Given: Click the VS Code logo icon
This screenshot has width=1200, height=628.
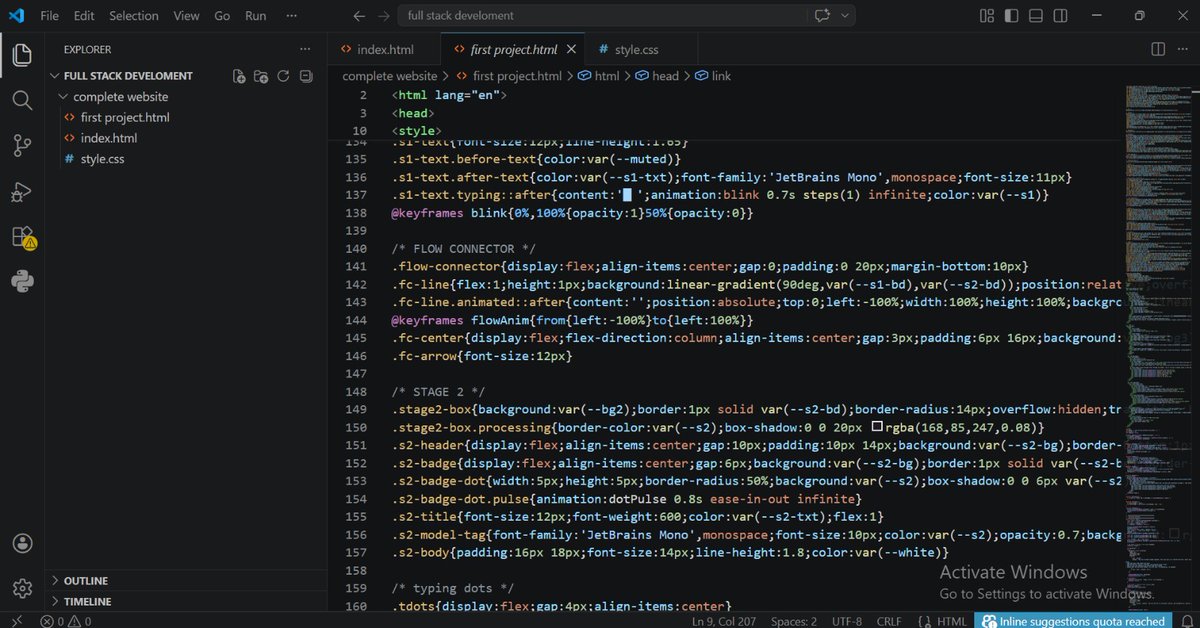Looking at the screenshot, I should 17,16.
